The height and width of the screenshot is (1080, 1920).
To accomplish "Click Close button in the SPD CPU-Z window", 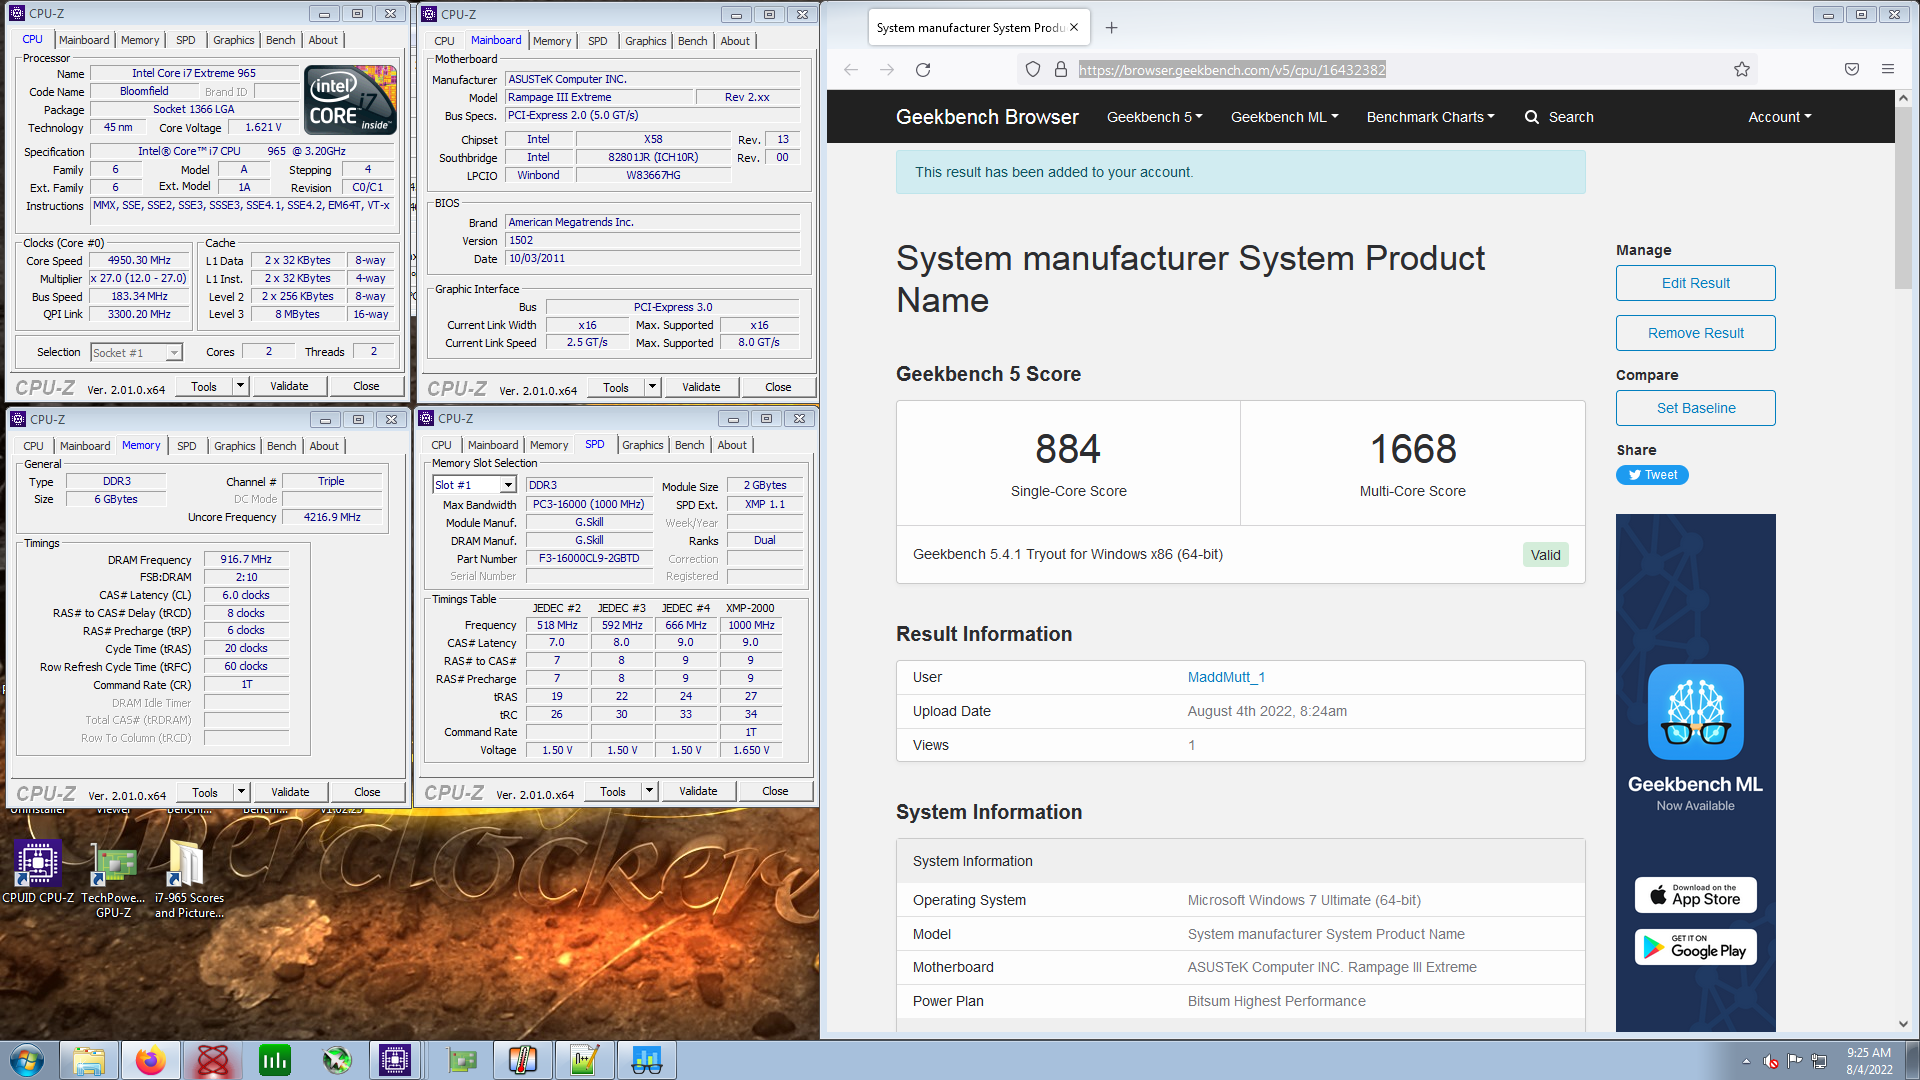I will [x=775, y=791].
